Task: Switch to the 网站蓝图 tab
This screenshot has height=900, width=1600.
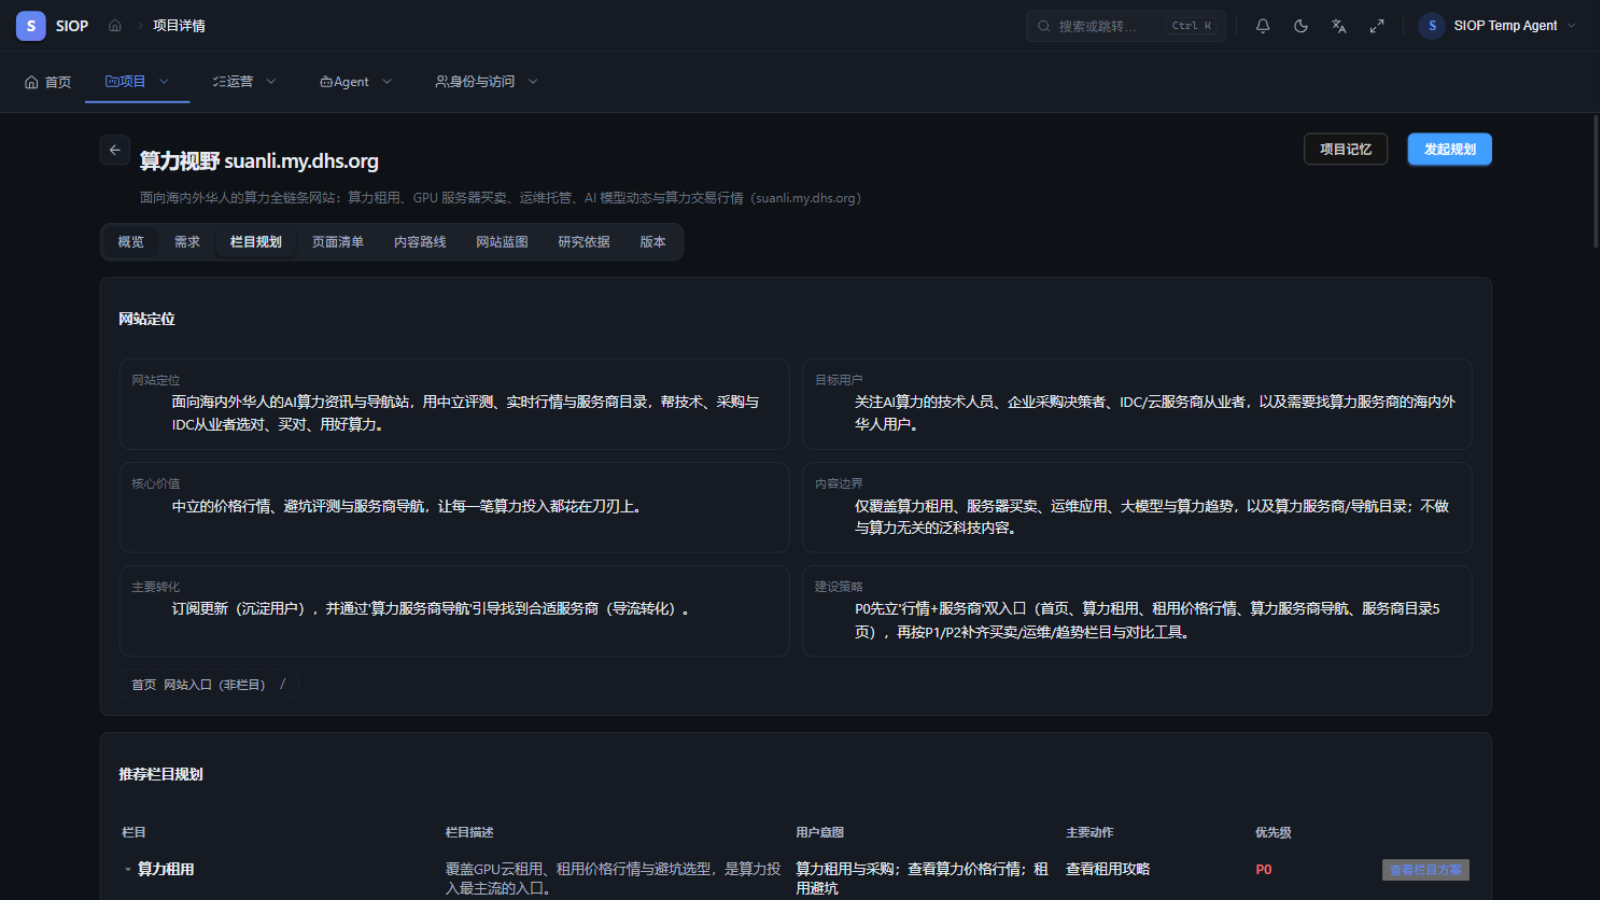Action: pos(502,242)
